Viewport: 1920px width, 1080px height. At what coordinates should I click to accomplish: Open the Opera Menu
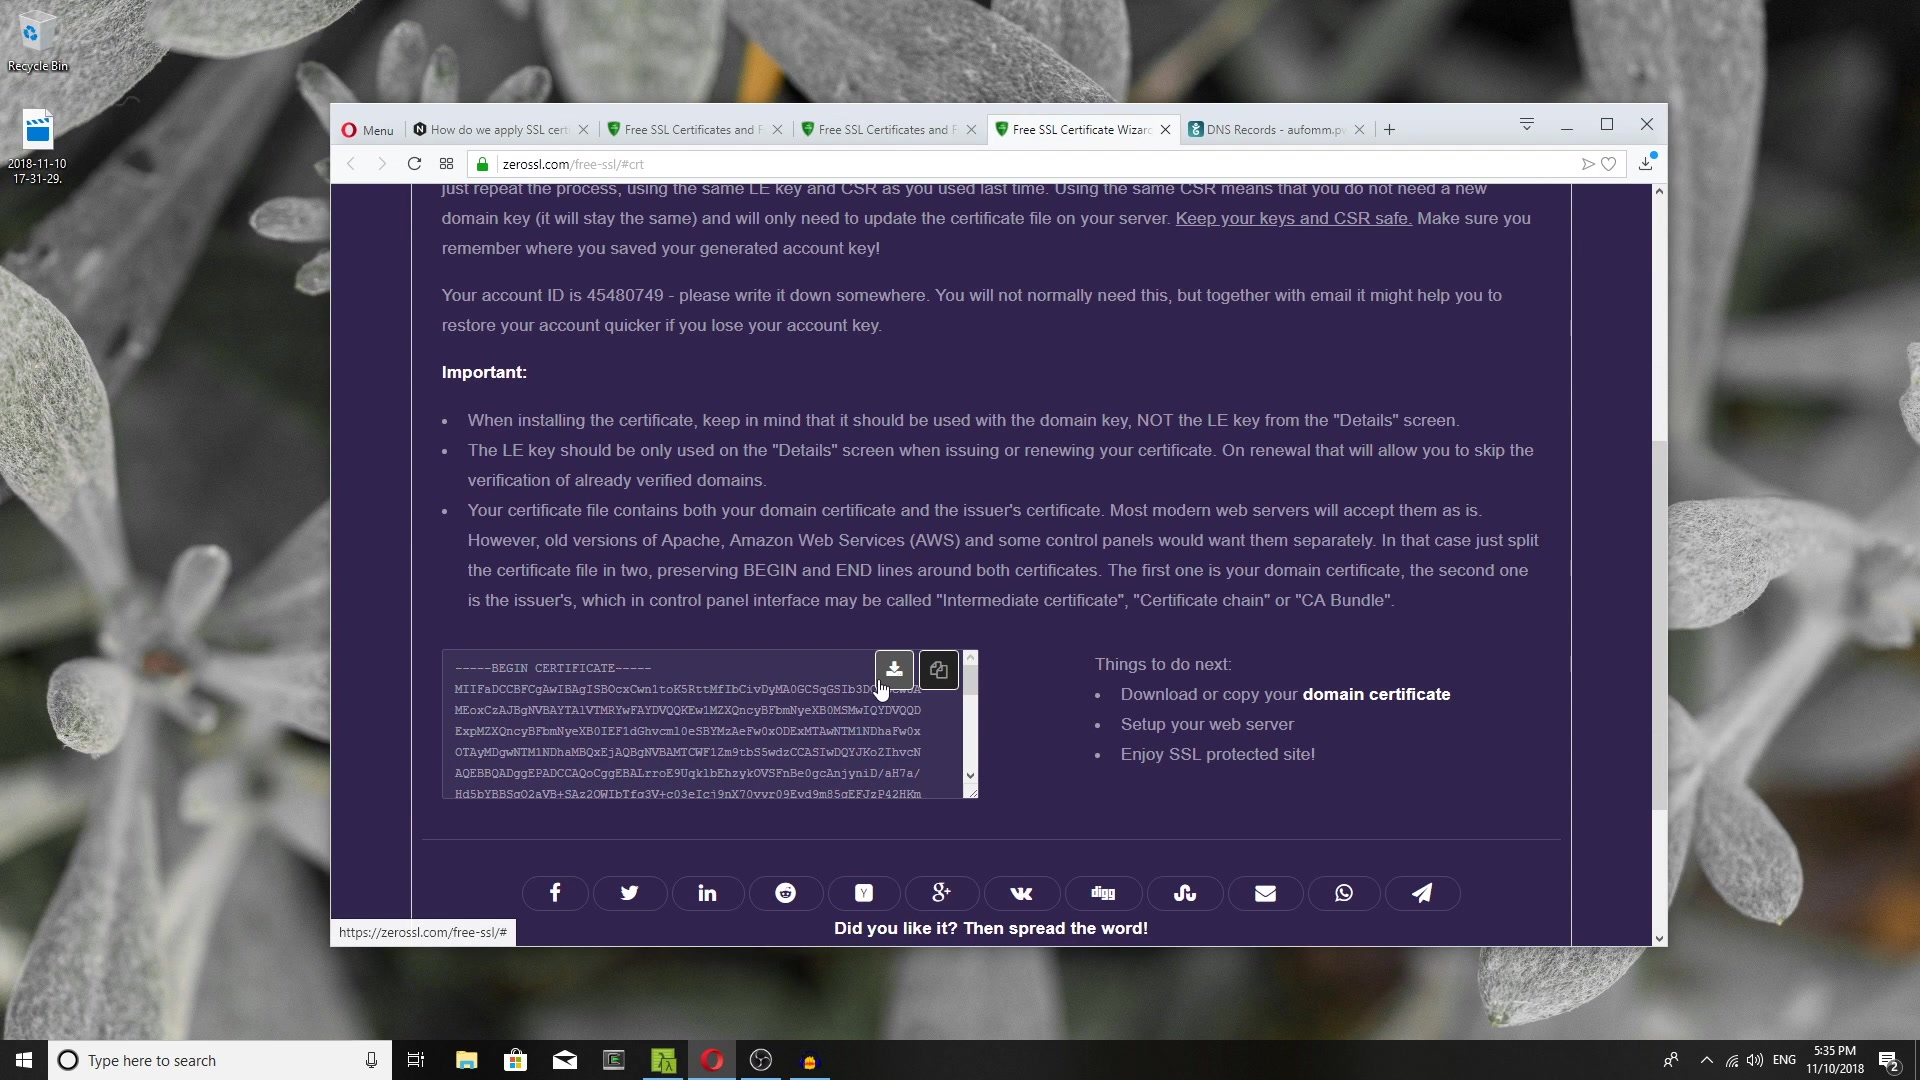coord(368,130)
